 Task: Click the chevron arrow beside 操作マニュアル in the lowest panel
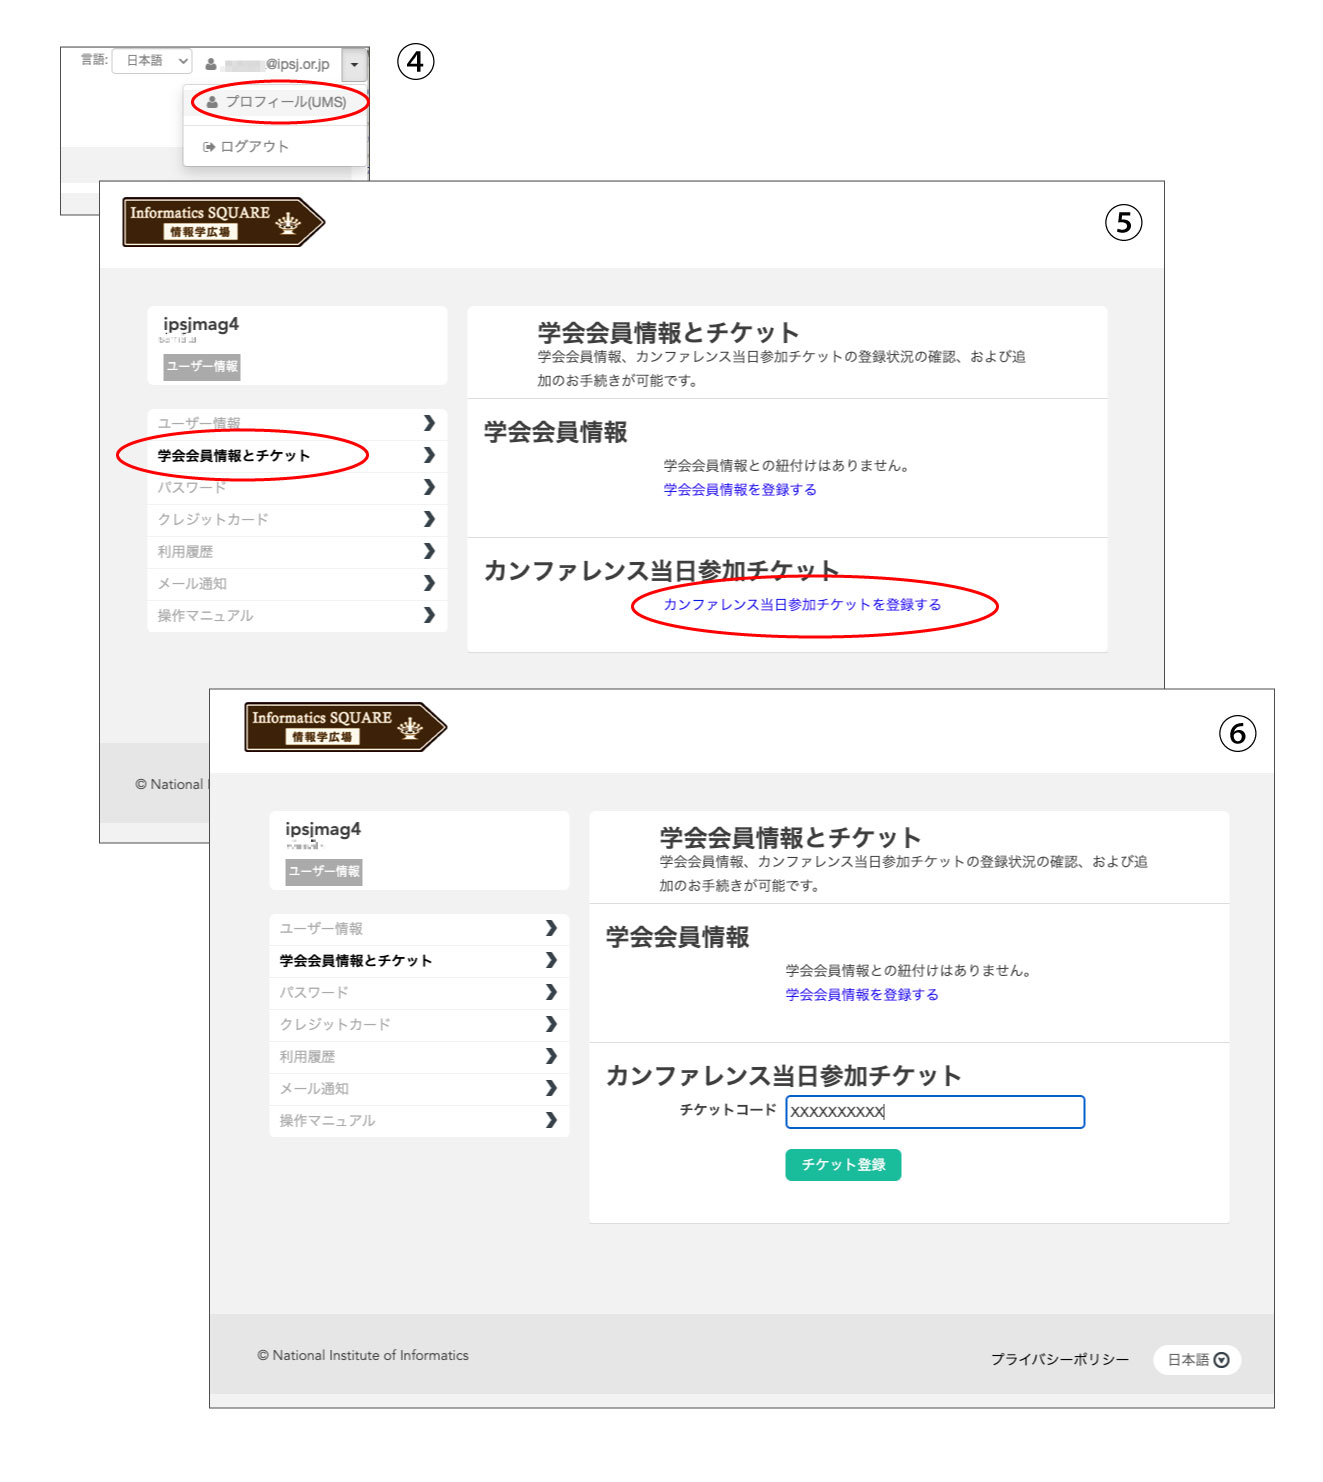[551, 1120]
